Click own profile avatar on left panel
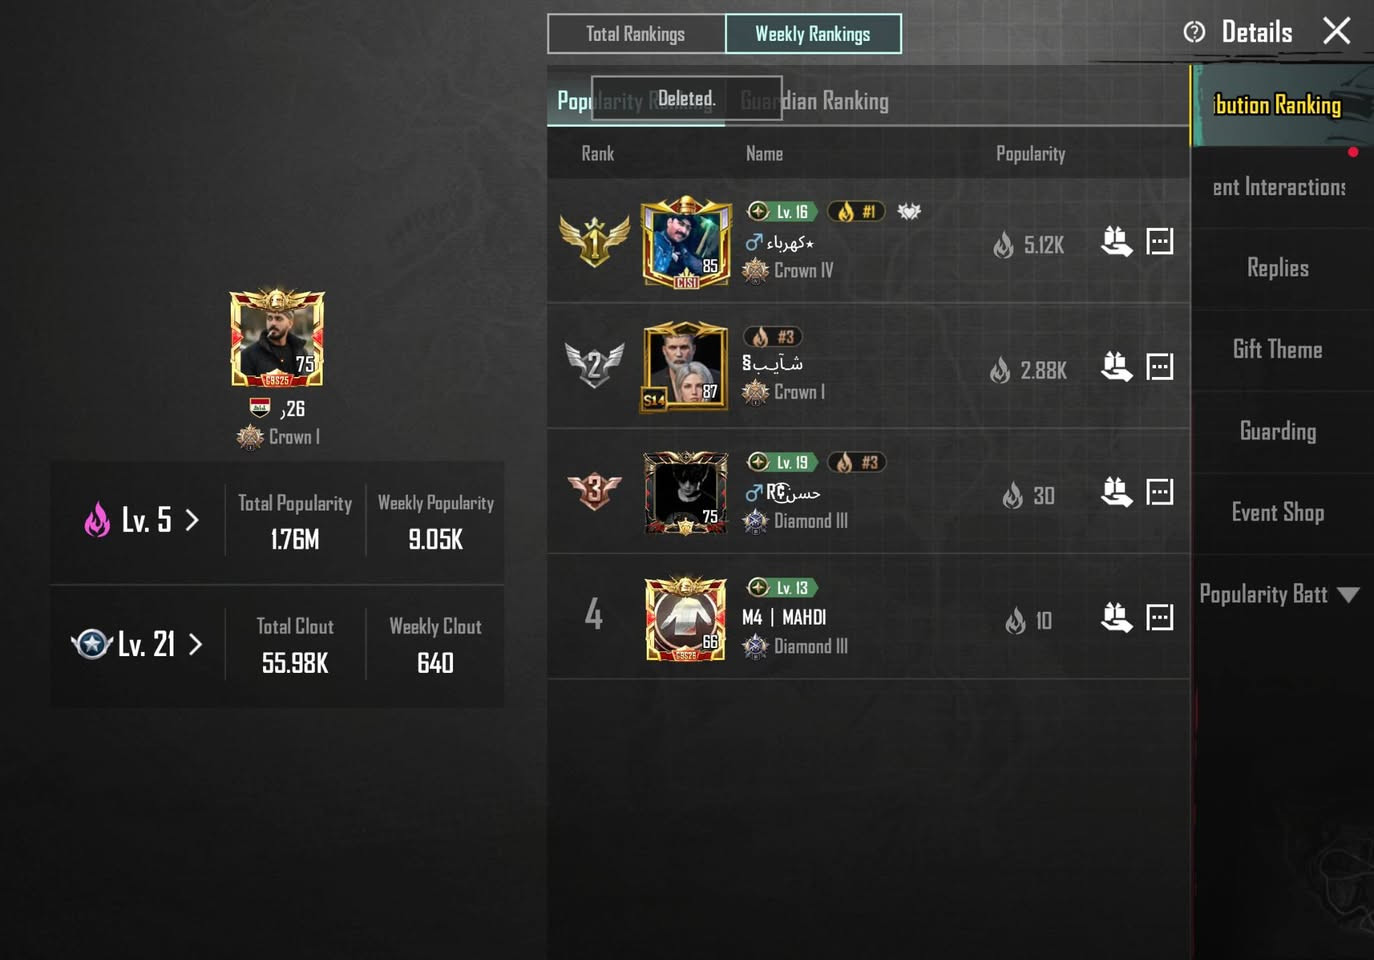Viewport: 1374px width, 960px height. (x=277, y=338)
